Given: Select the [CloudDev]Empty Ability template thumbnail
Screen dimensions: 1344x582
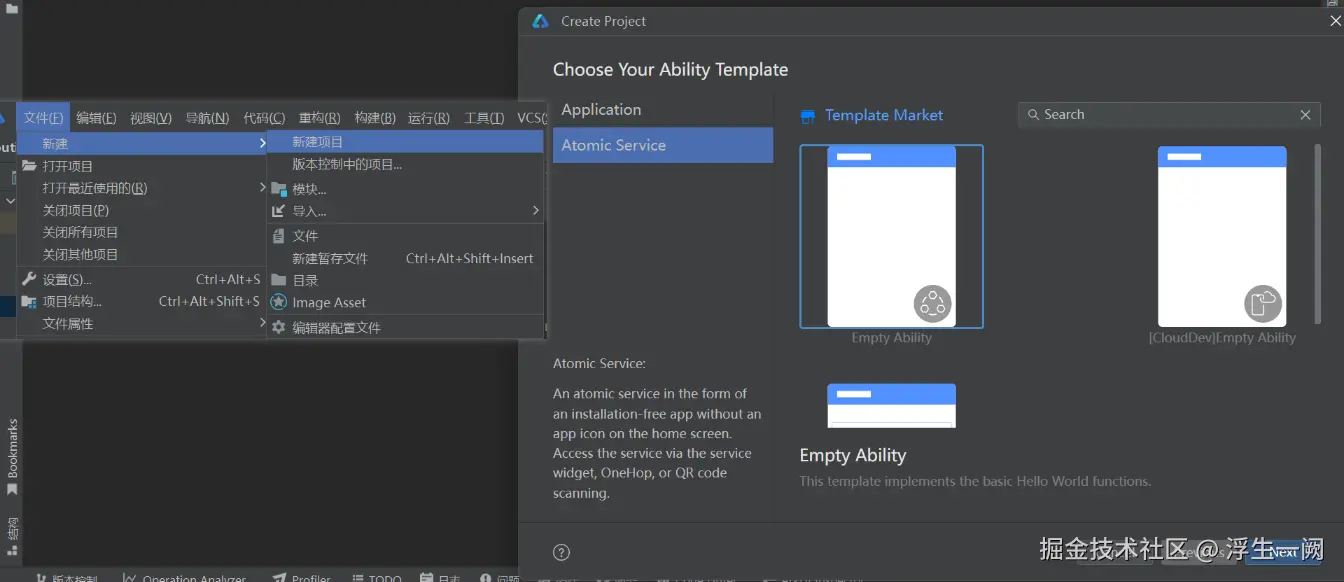Looking at the screenshot, I should [x=1222, y=236].
